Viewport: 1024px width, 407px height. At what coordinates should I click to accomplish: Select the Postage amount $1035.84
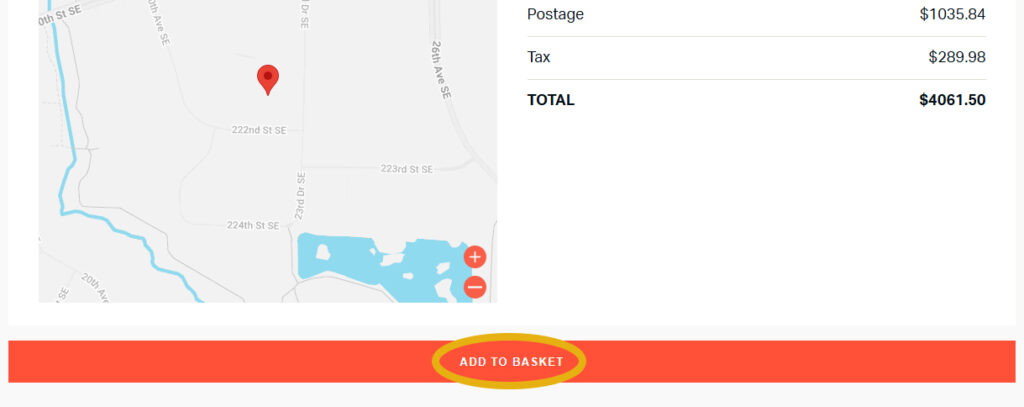click(952, 14)
